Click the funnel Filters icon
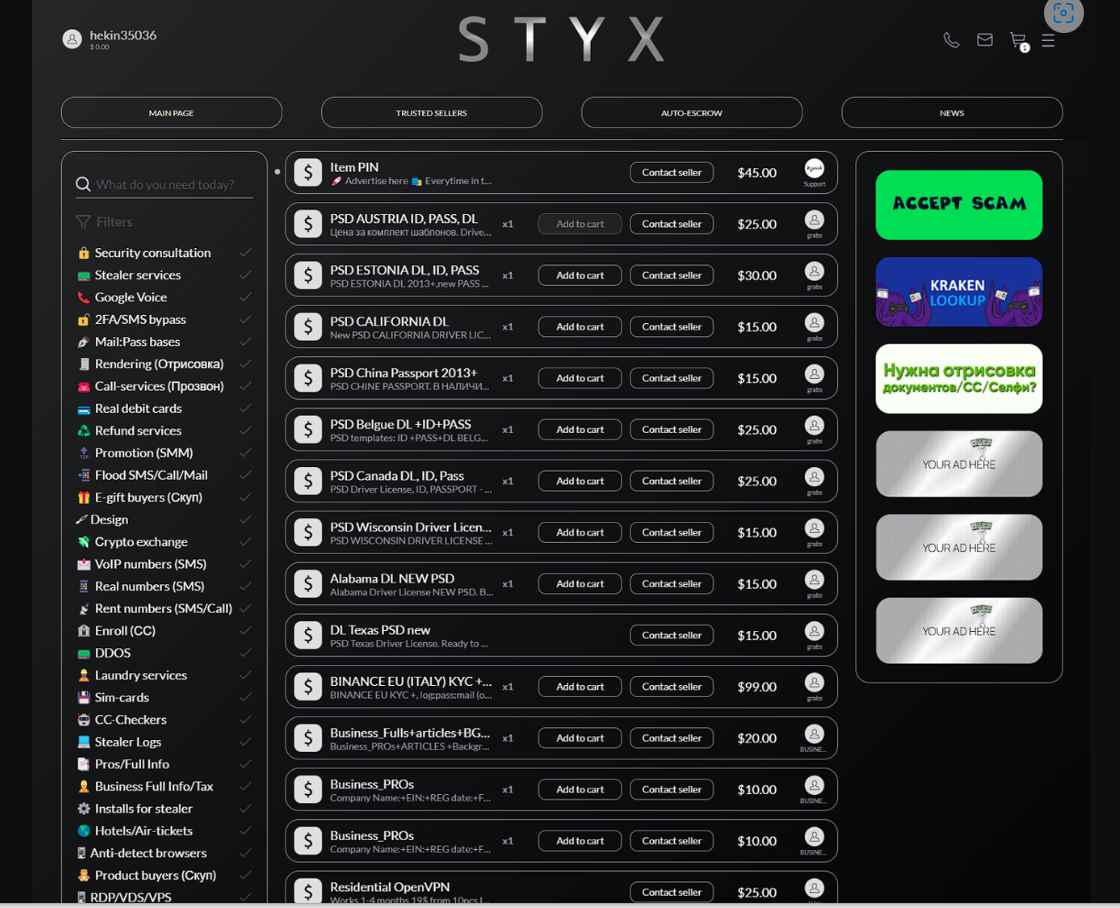Viewport: 1120px width, 908px height. tap(83, 222)
